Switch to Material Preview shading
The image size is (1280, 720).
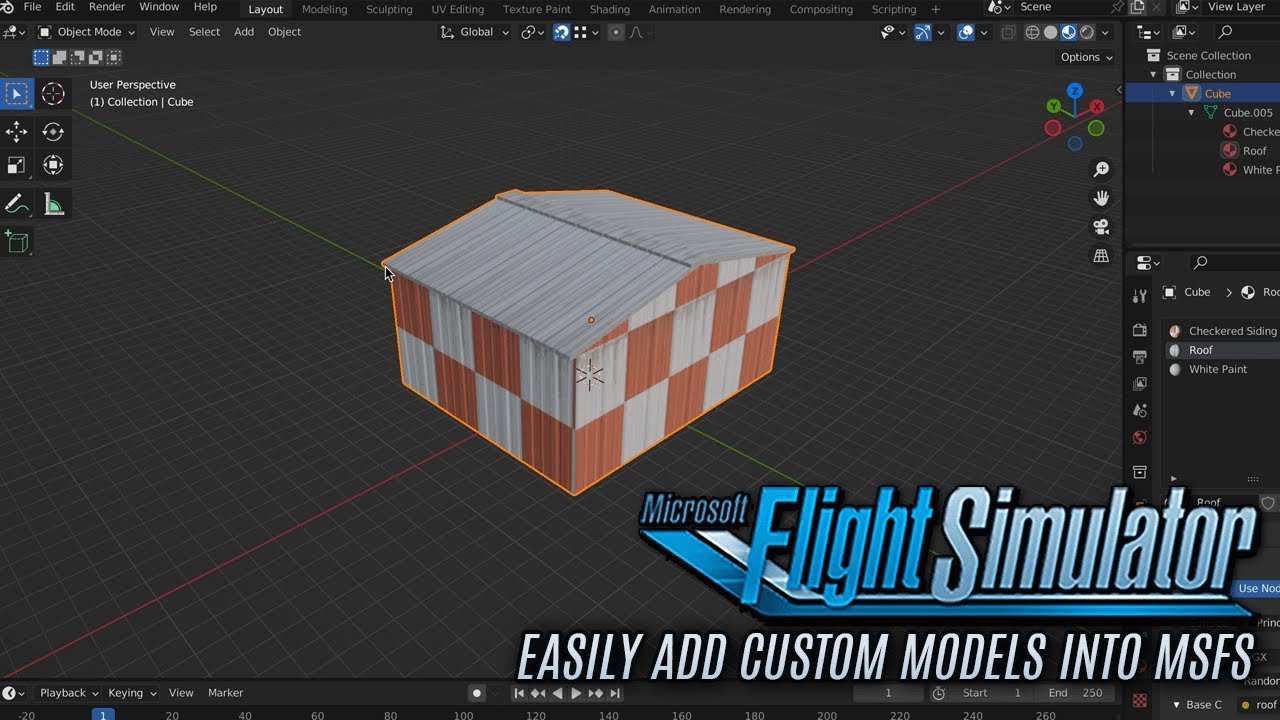click(x=1068, y=32)
